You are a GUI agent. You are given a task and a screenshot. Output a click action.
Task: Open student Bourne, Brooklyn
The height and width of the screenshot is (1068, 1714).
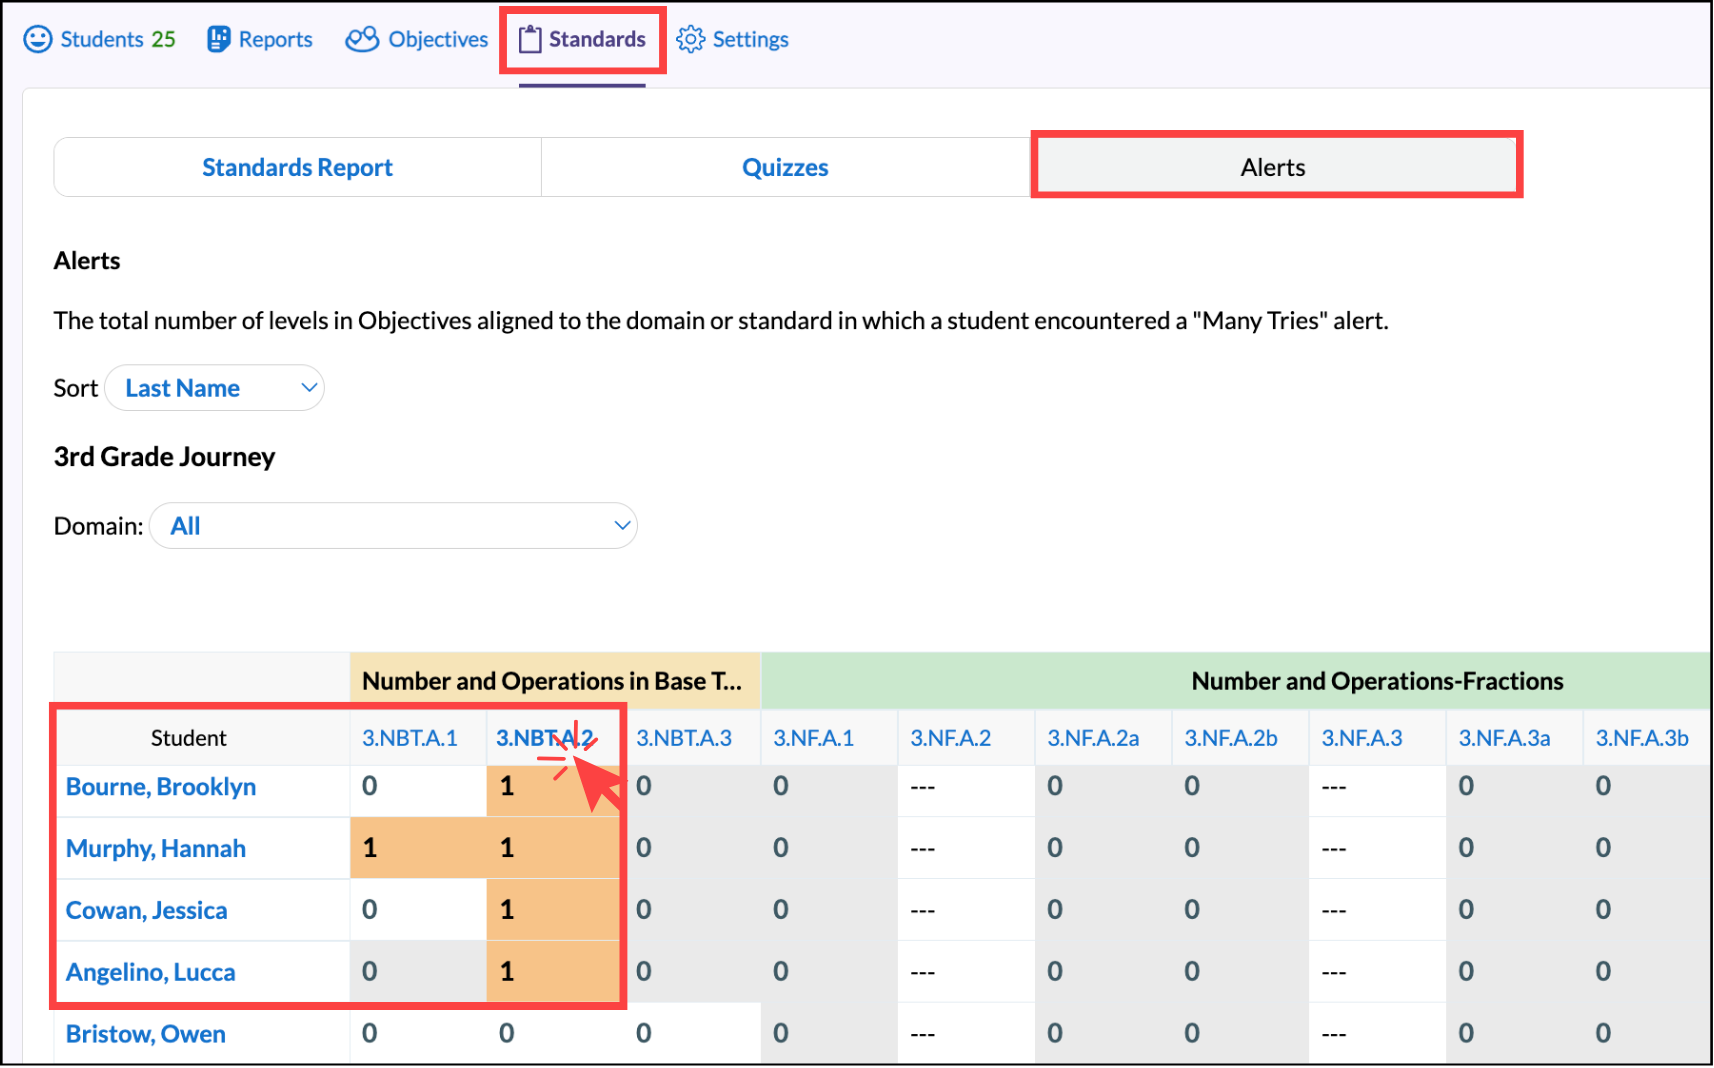coord(161,787)
